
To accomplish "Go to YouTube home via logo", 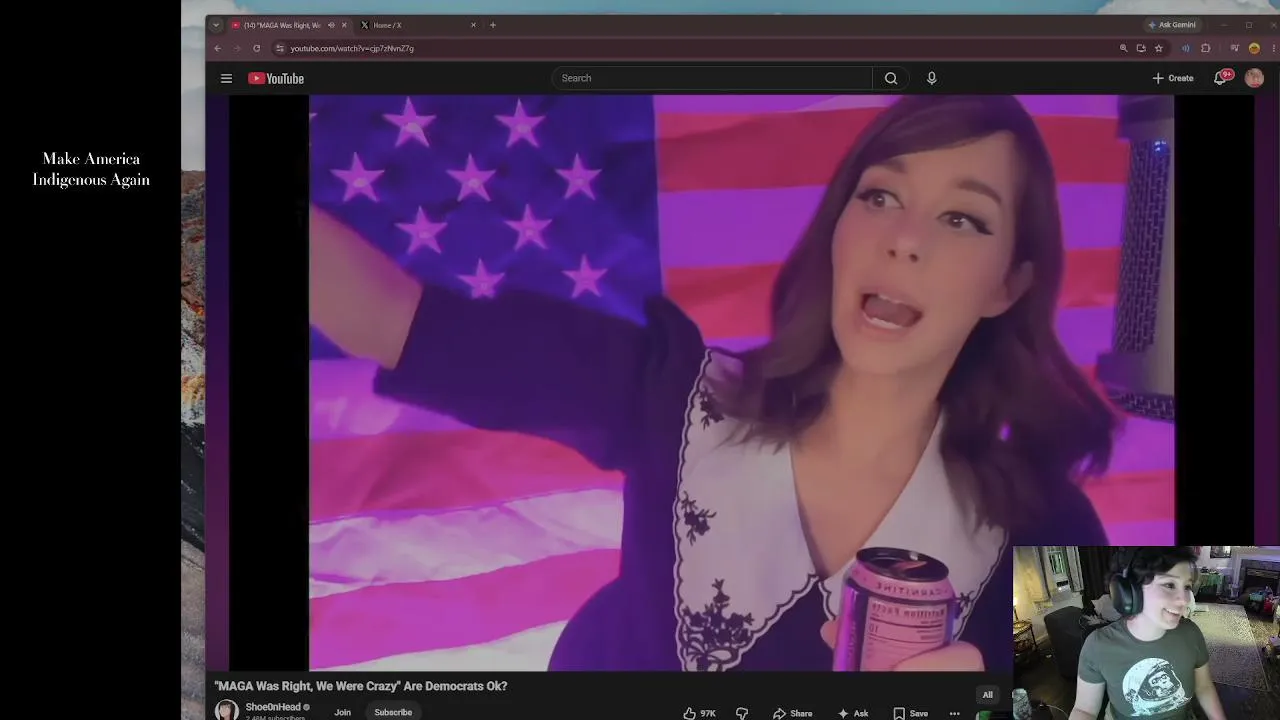I will pos(276,78).
